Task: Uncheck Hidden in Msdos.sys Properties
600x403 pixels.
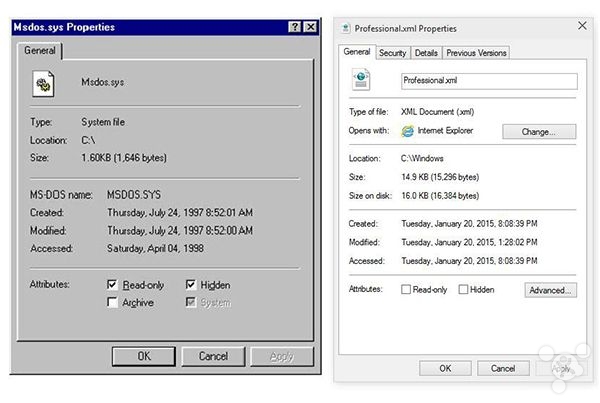Action: pyautogui.click(x=191, y=284)
